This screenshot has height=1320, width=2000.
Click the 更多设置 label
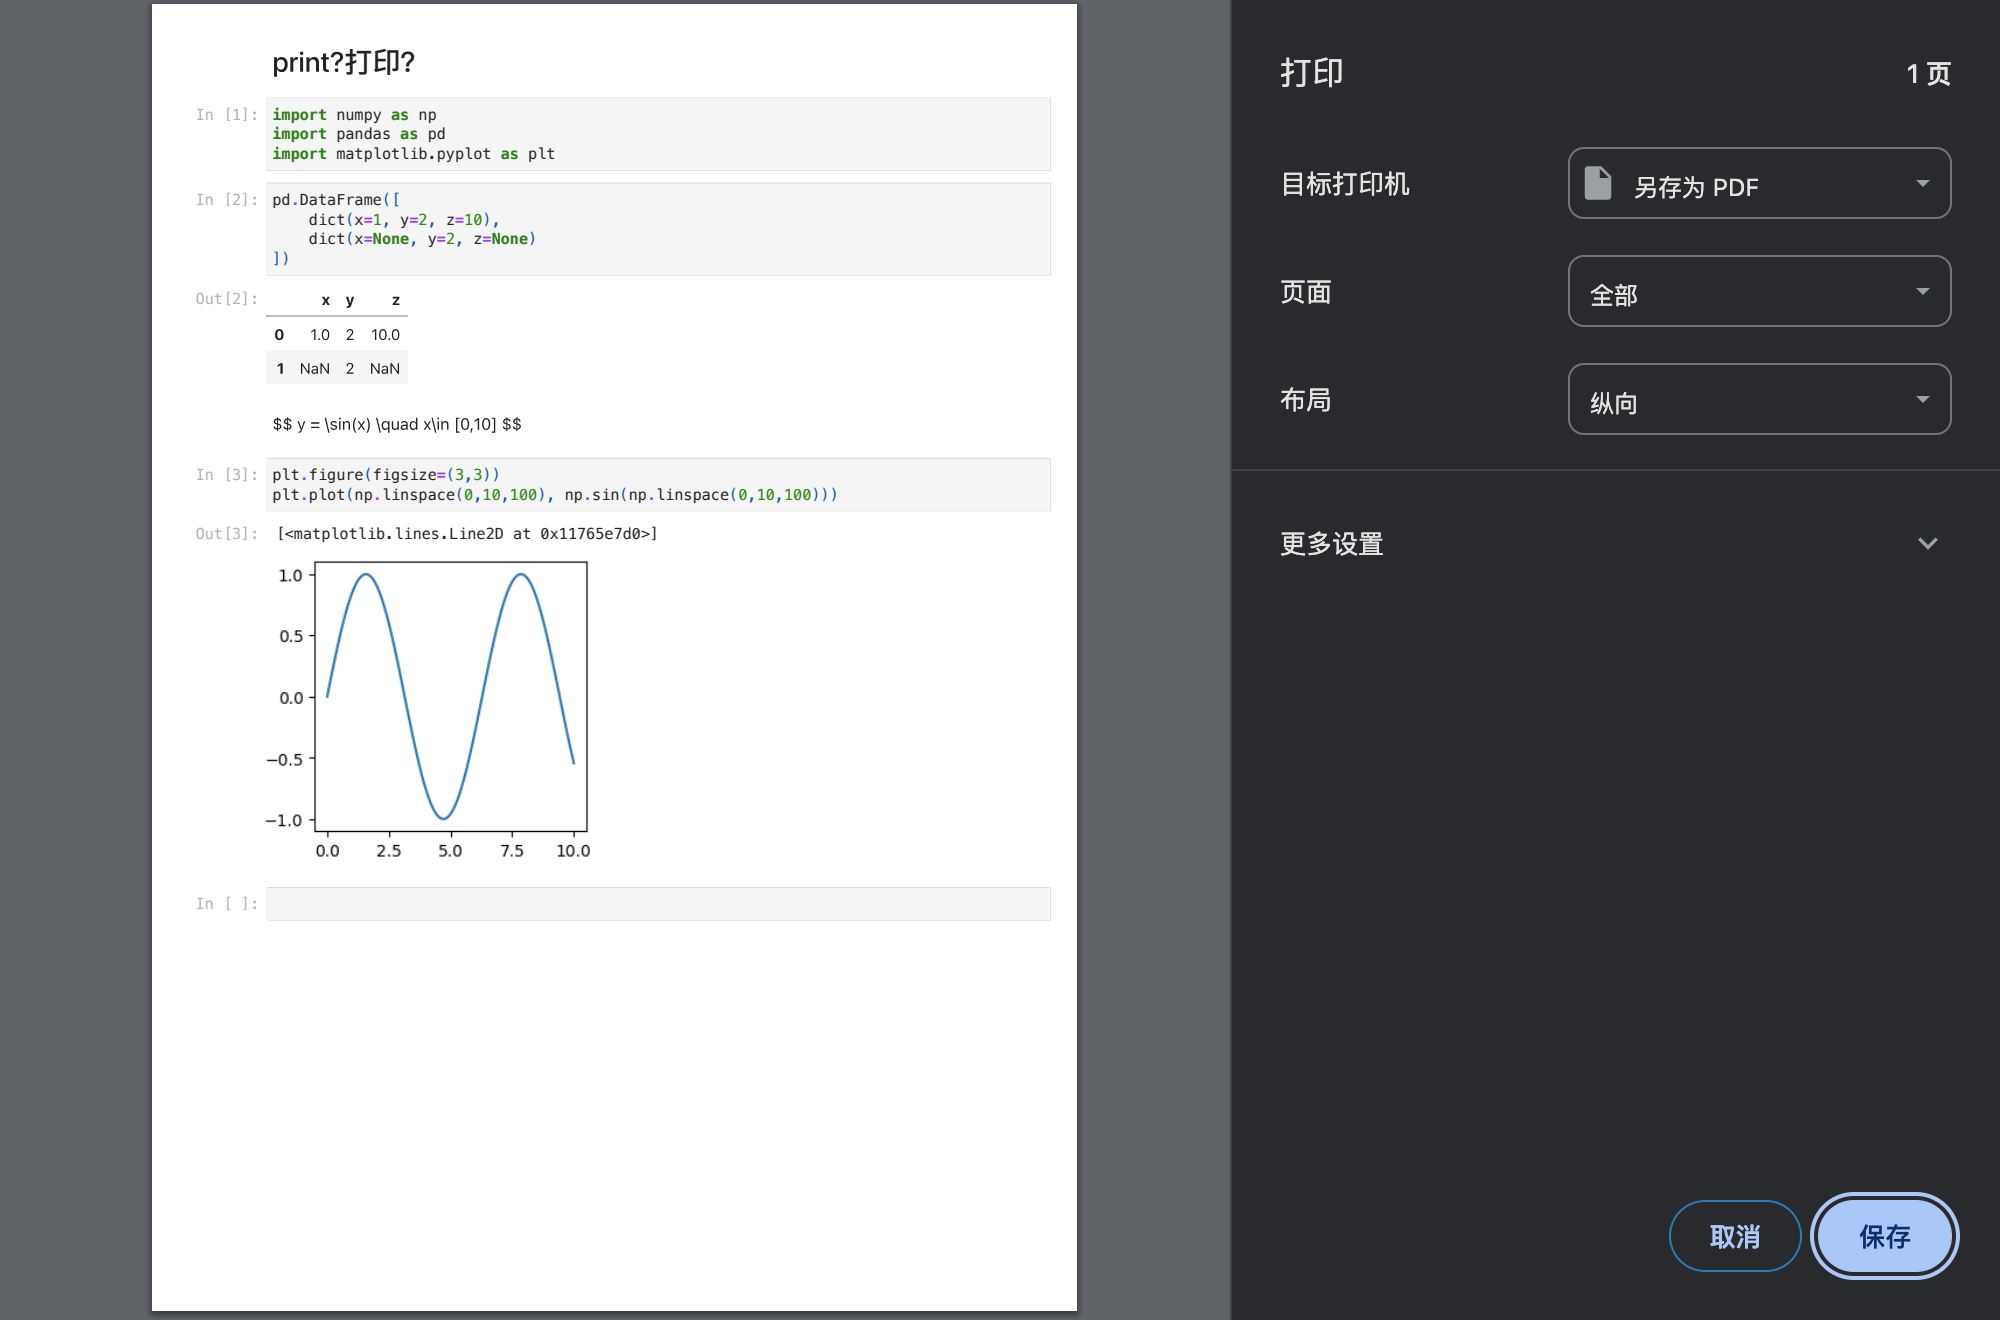tap(1332, 544)
